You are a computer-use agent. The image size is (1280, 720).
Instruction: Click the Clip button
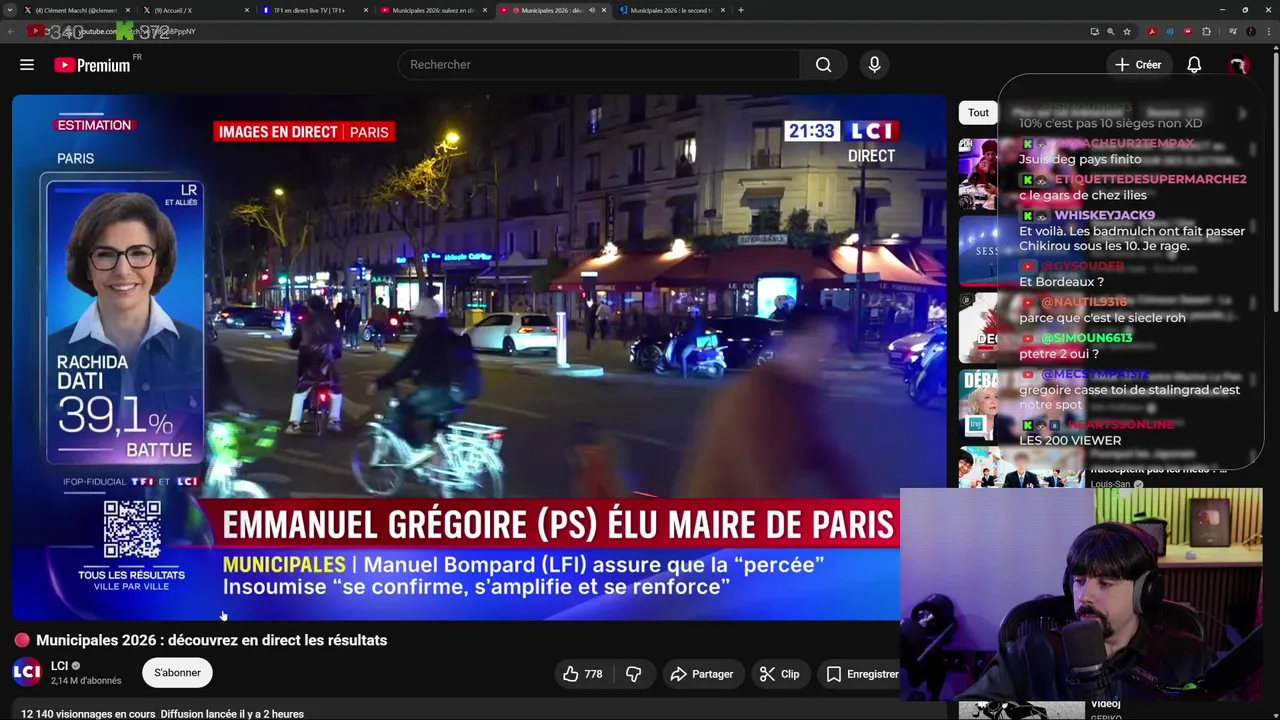click(779, 674)
